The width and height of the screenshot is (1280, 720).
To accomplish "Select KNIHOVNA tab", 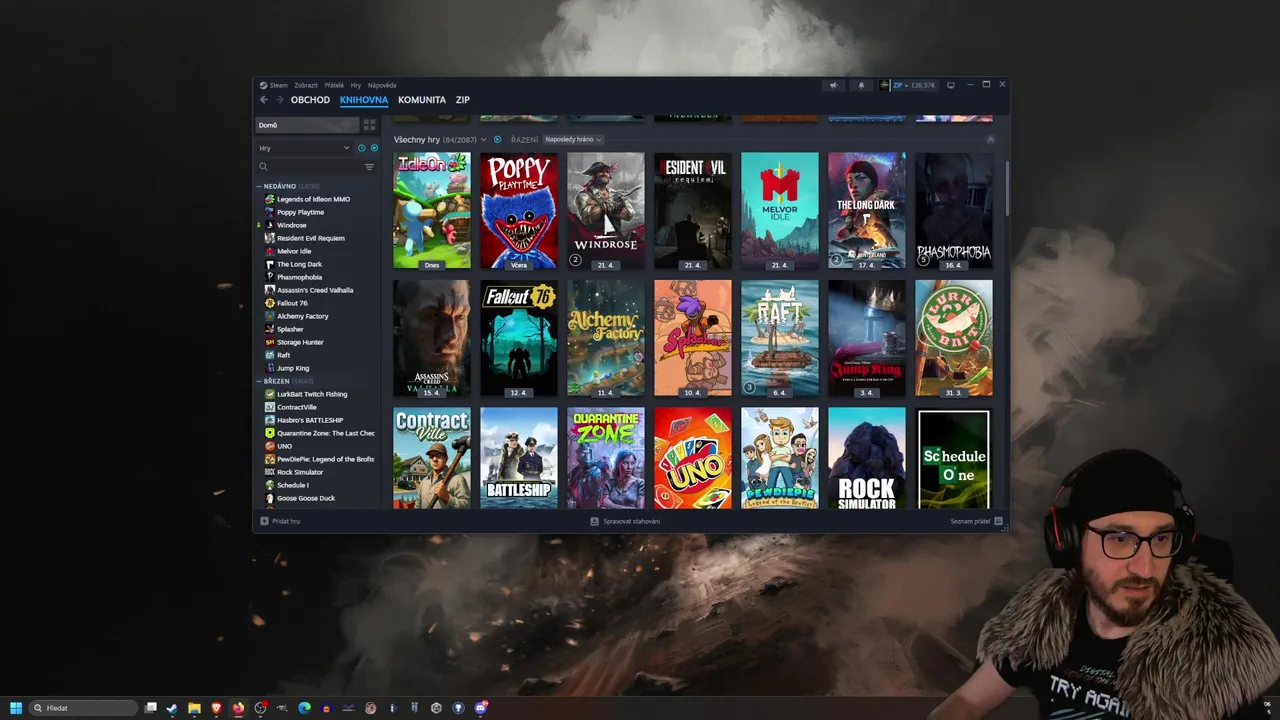I will pos(364,100).
